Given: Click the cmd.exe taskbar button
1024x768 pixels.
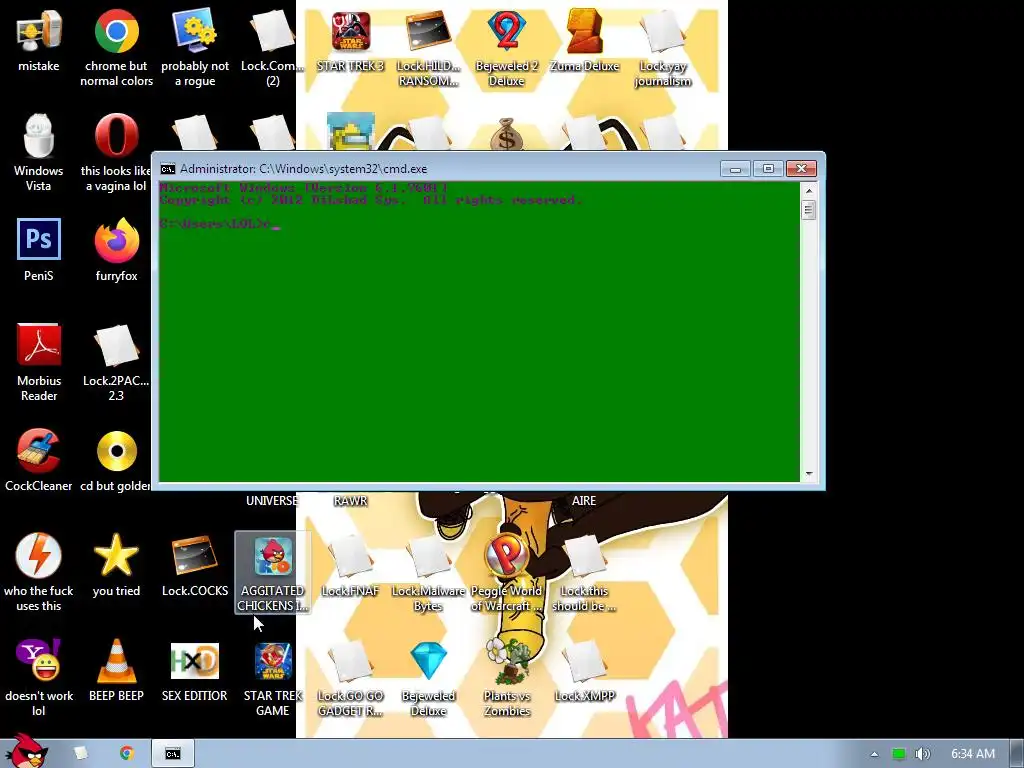Looking at the screenshot, I should [172, 754].
